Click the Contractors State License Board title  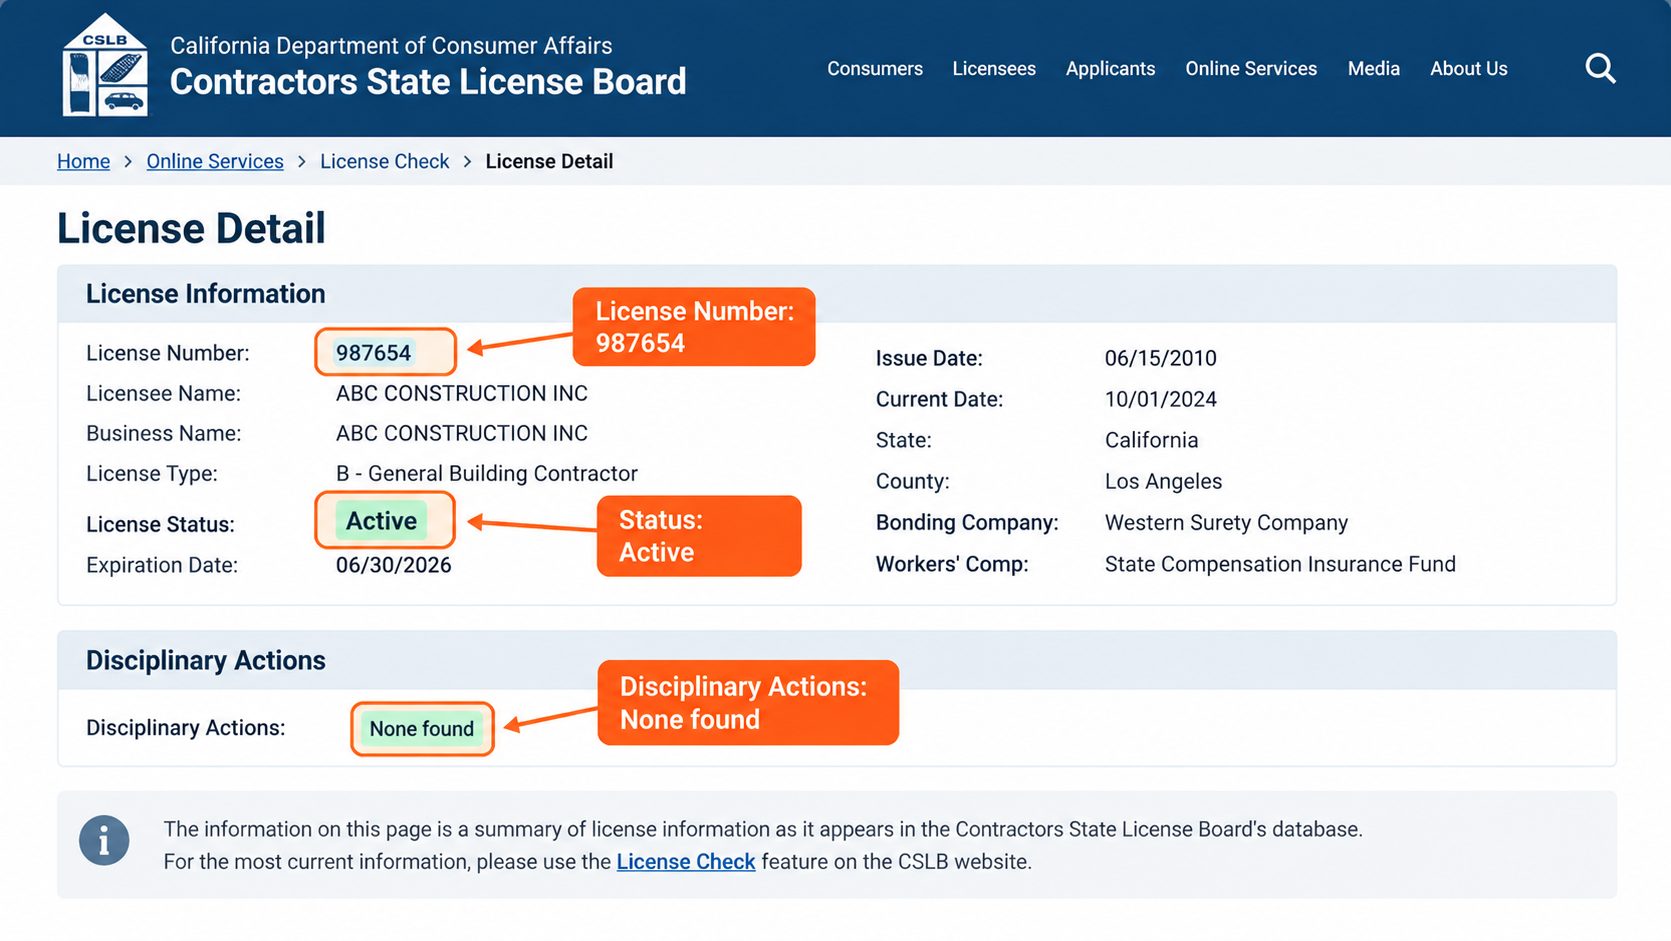click(428, 82)
